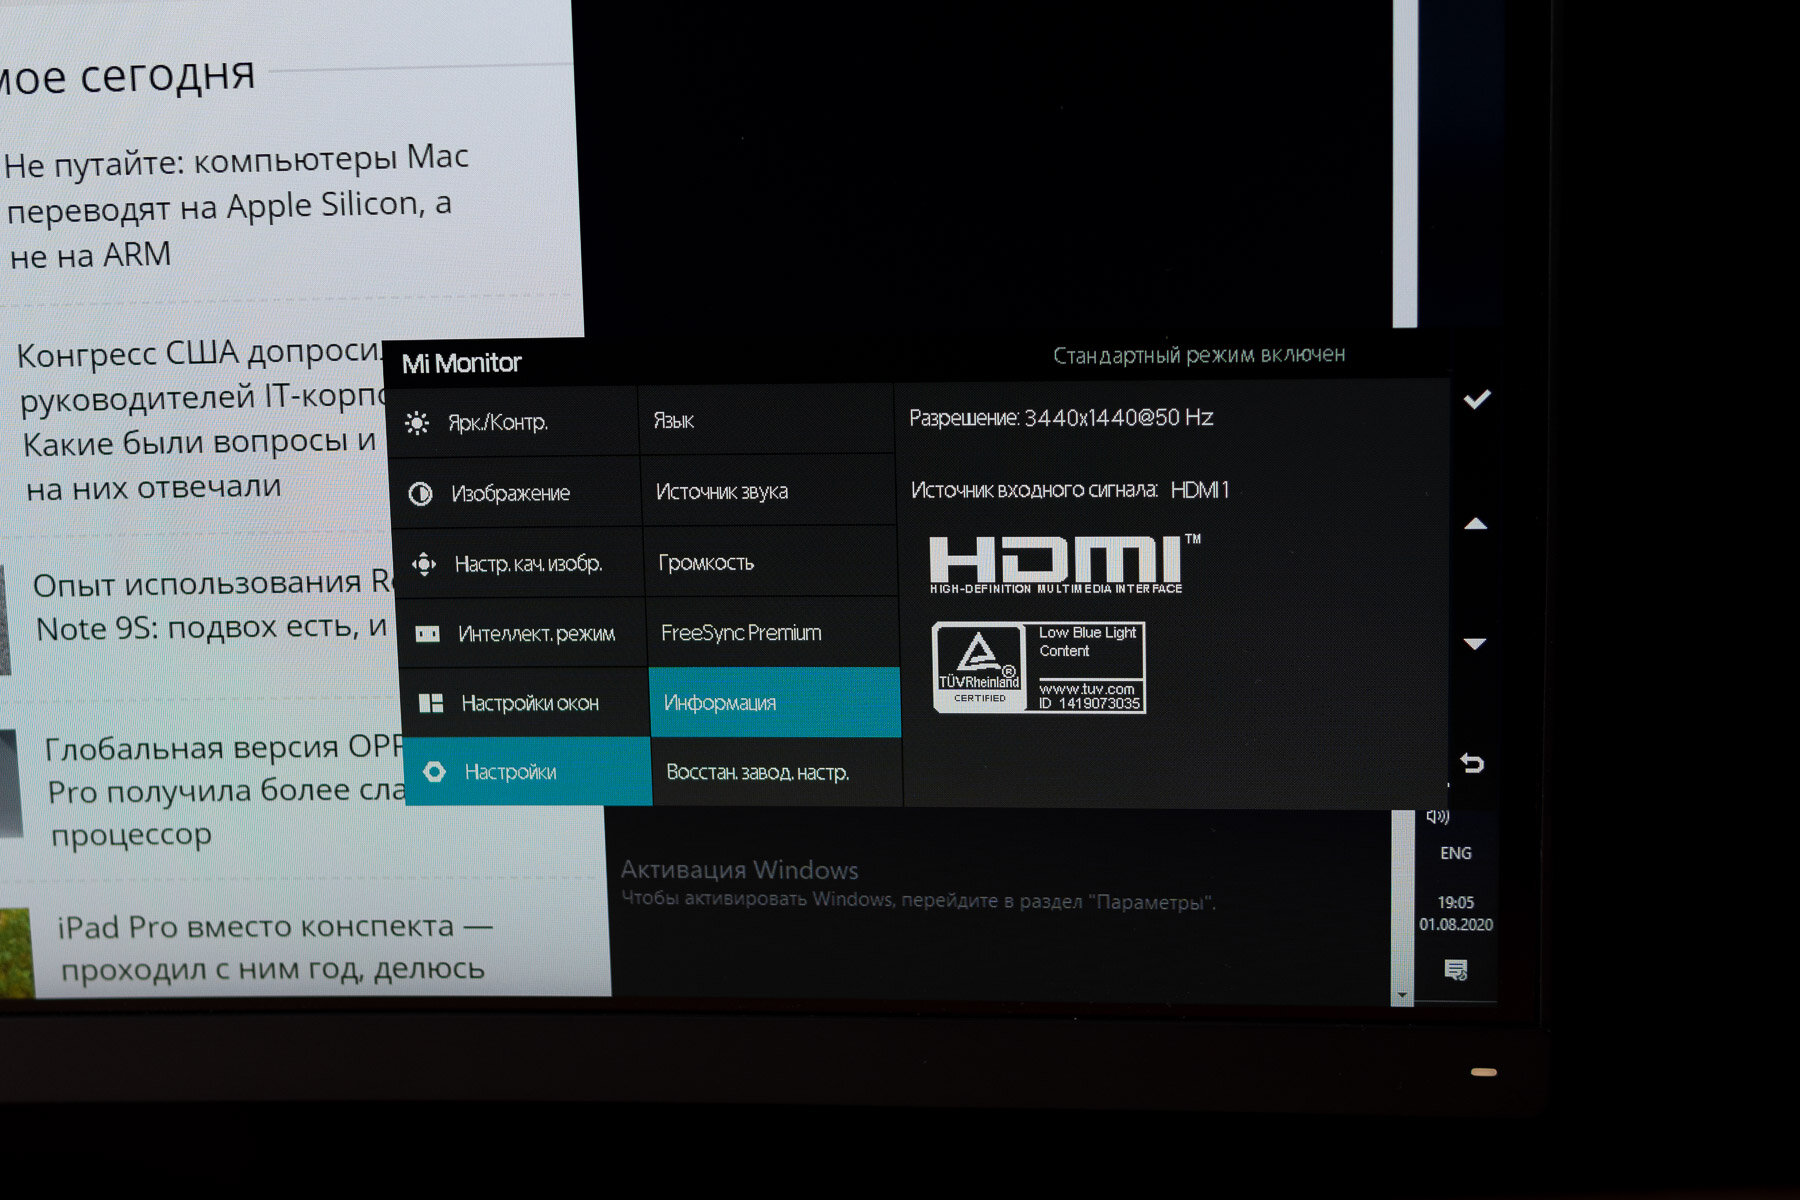Open the Язык menu item
This screenshot has height=1200, width=1800.
point(766,420)
